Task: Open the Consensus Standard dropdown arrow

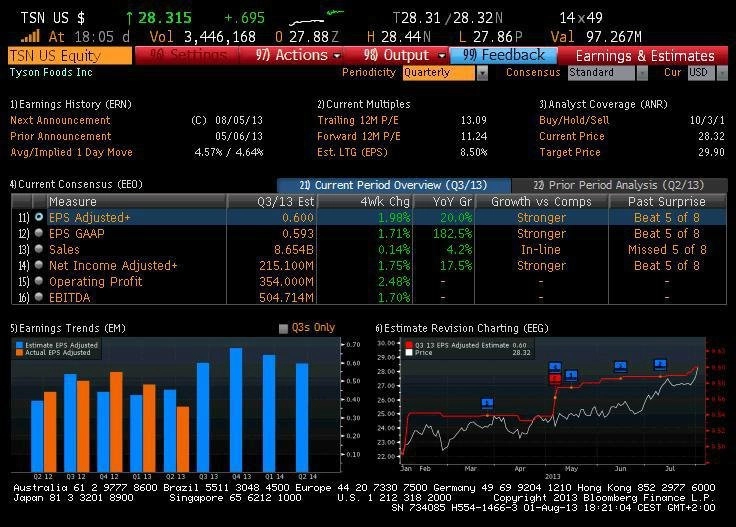Action: pos(642,73)
